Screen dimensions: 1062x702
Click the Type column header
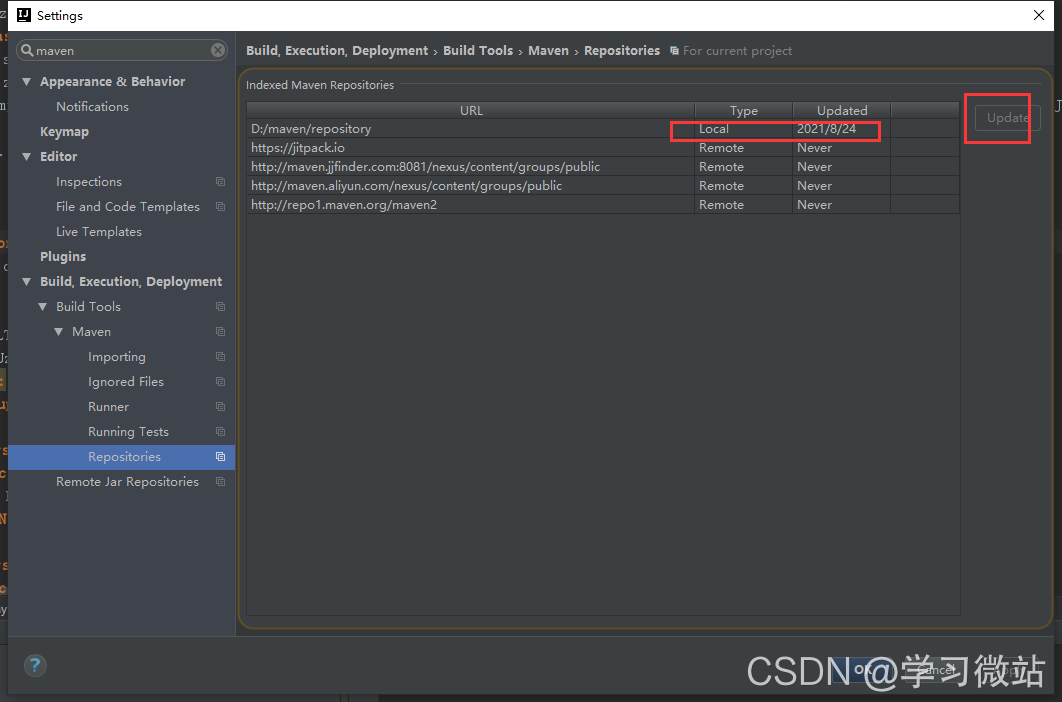coord(744,110)
